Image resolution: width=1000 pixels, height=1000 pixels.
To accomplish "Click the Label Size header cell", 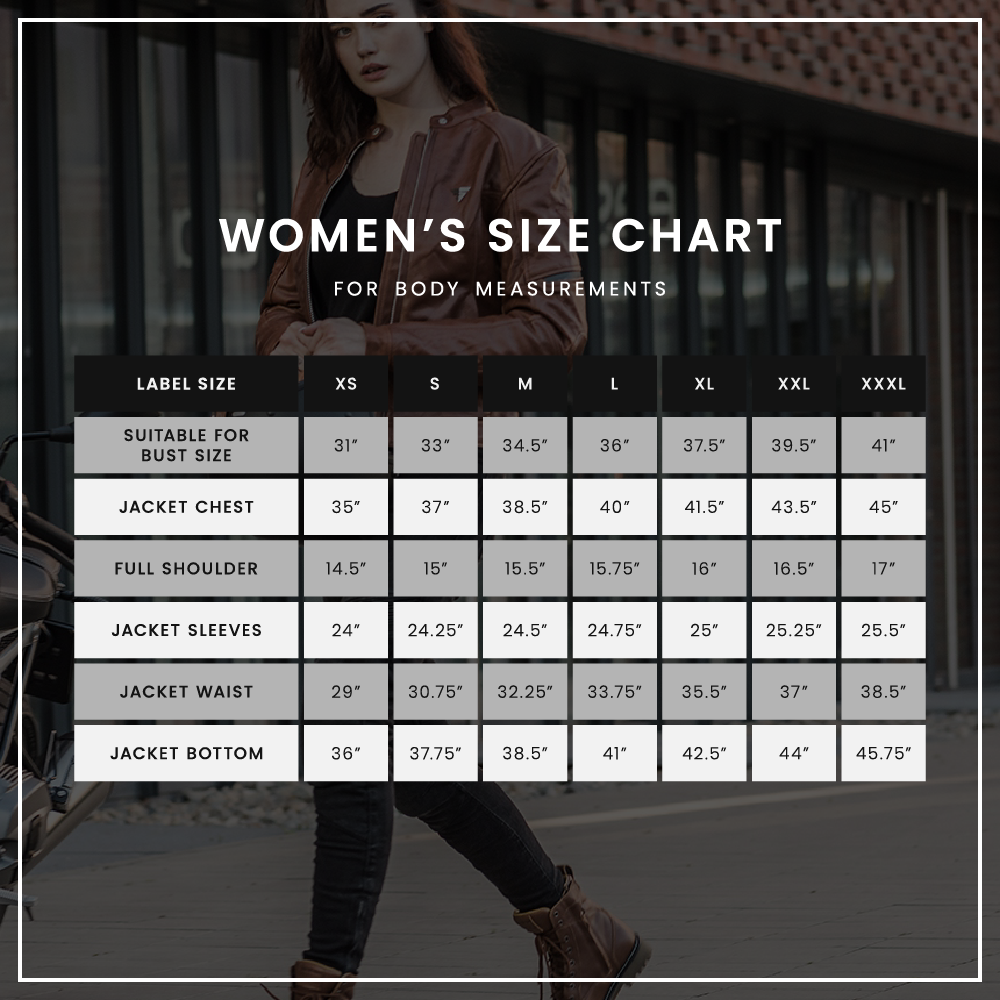I will point(186,383).
